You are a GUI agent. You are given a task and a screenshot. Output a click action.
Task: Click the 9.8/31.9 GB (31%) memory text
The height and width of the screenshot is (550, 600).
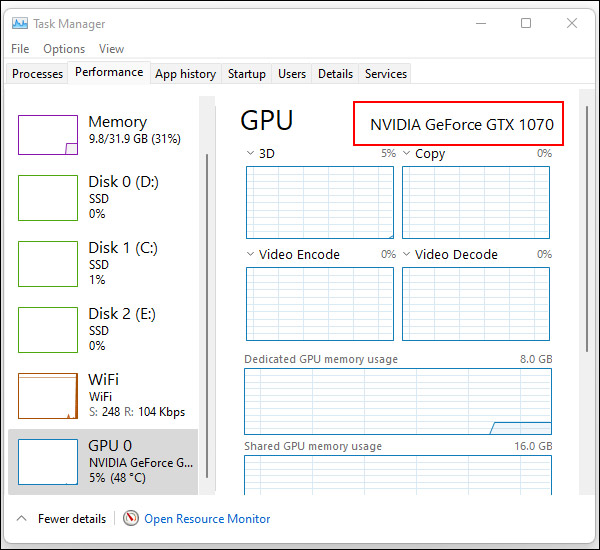pos(134,139)
